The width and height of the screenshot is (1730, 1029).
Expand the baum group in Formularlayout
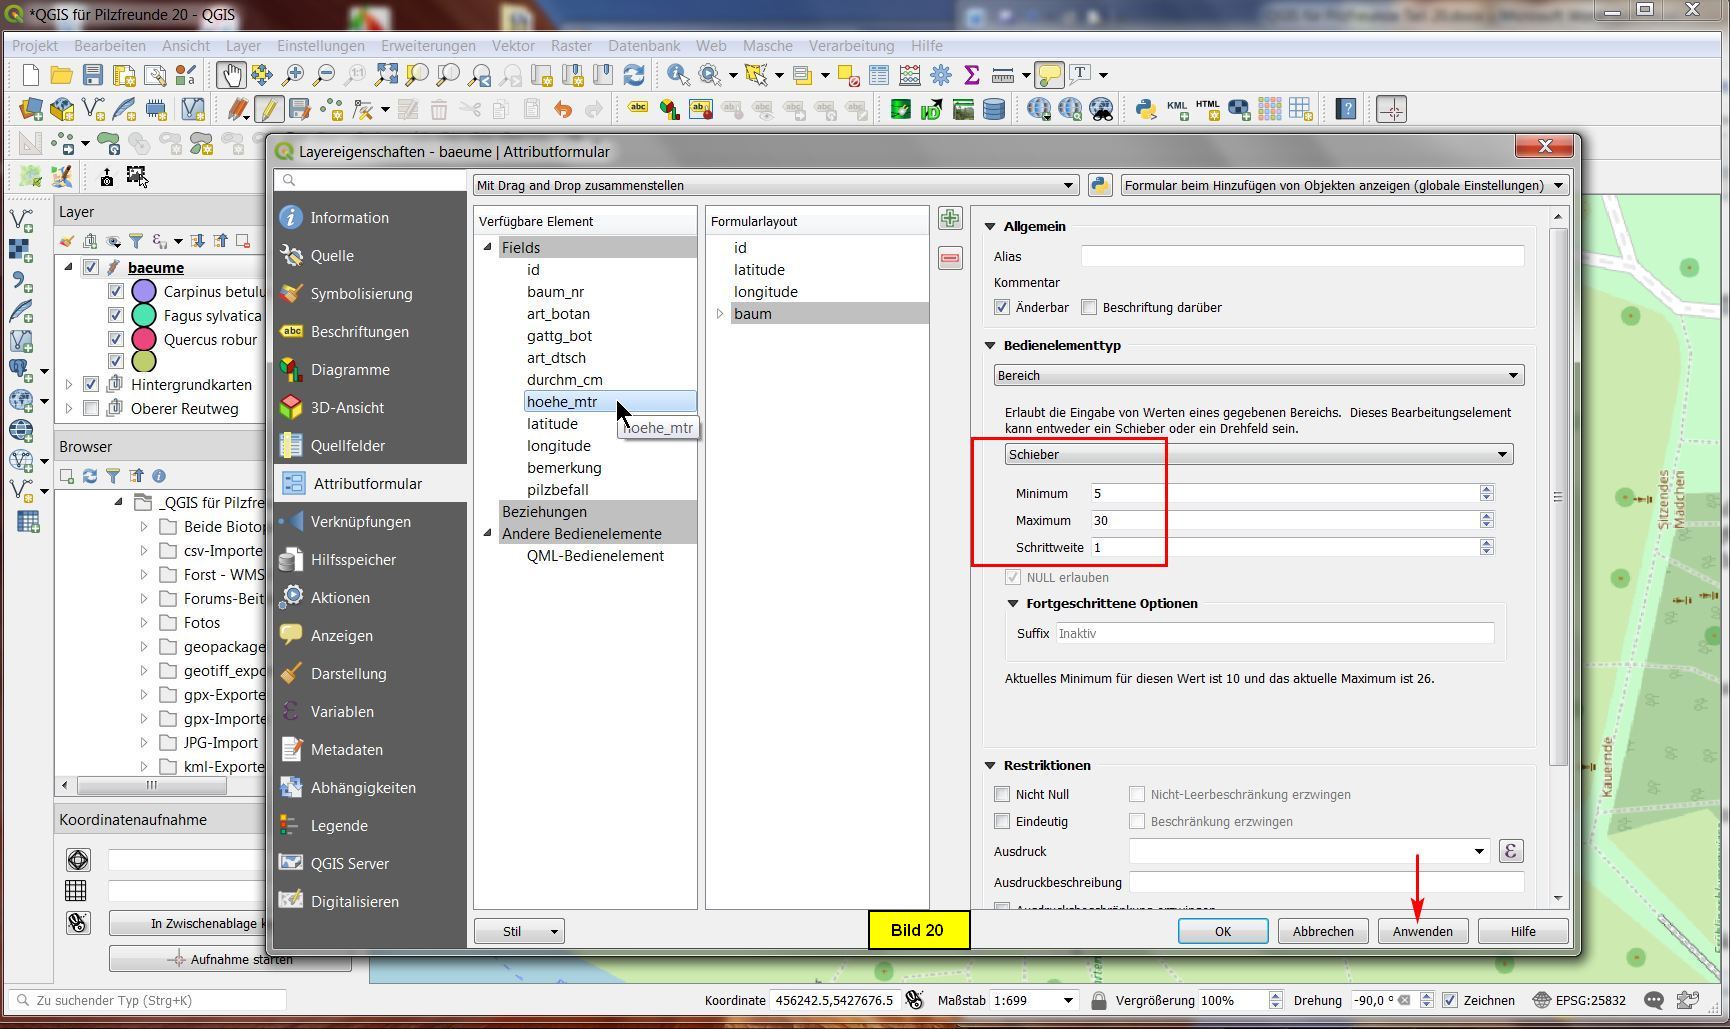(720, 314)
